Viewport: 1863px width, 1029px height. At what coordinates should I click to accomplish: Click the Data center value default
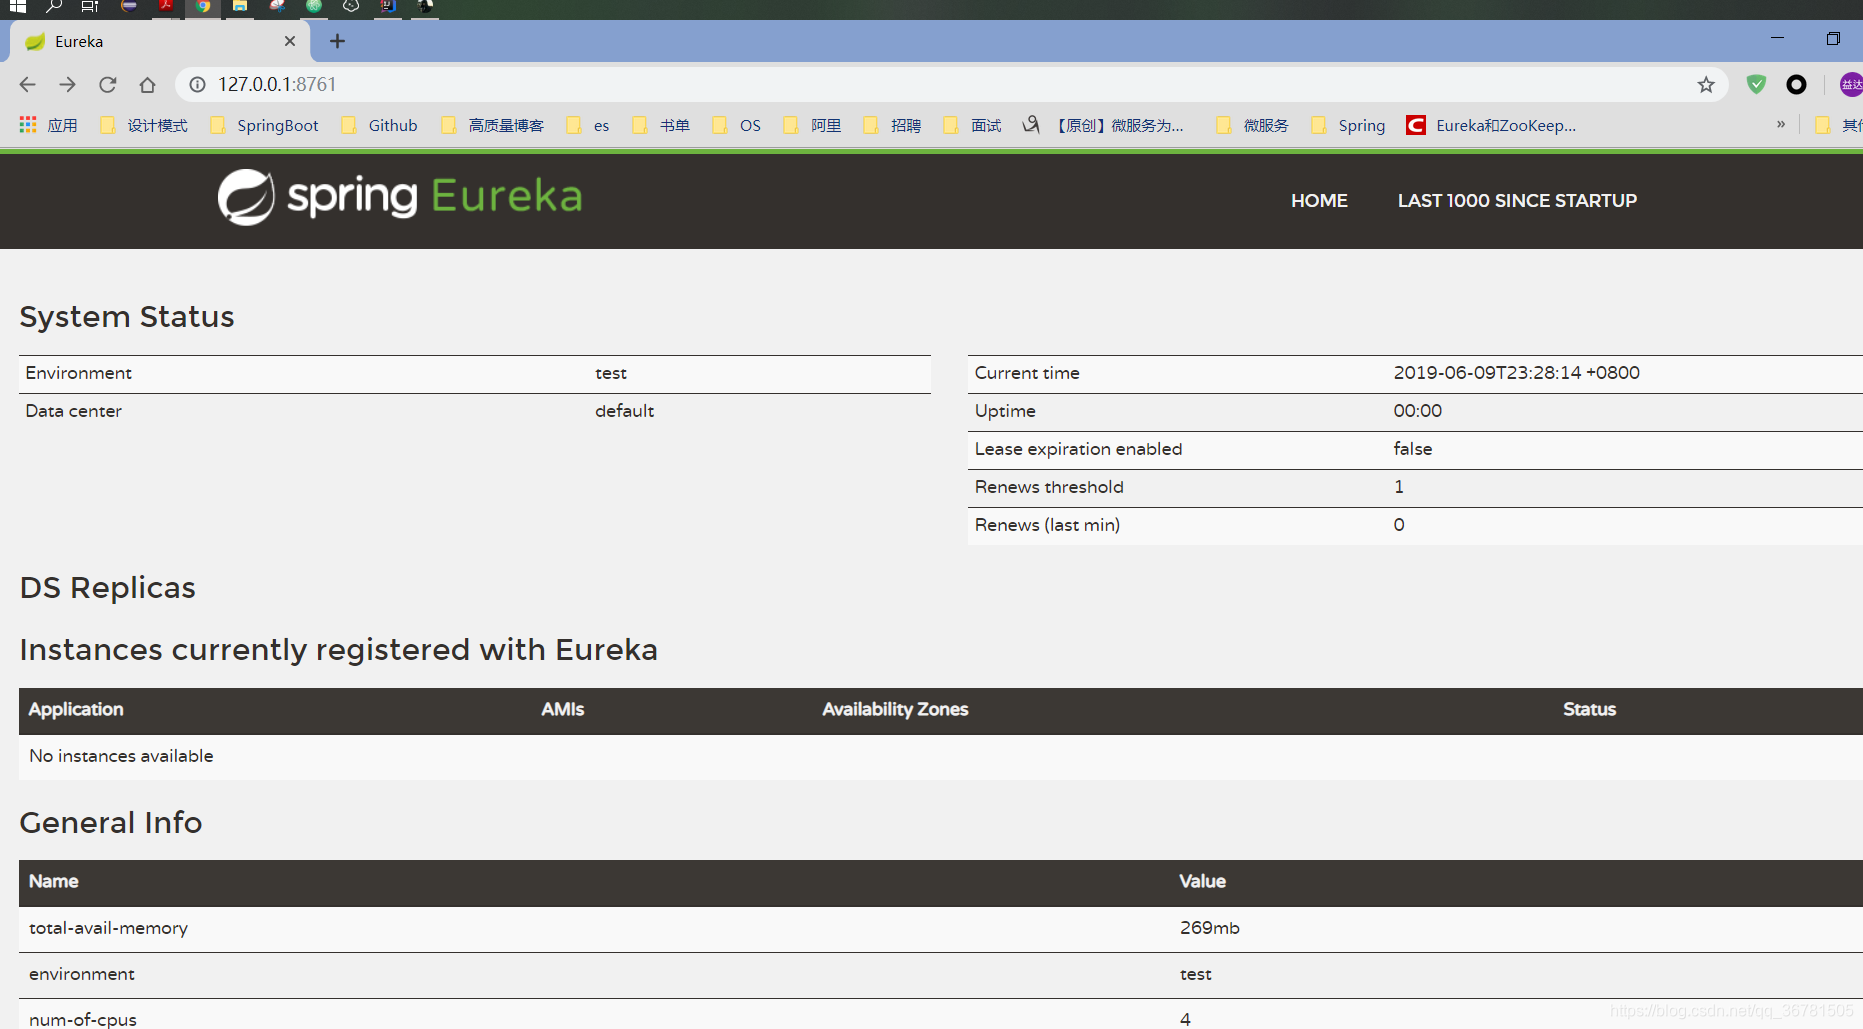(x=624, y=411)
